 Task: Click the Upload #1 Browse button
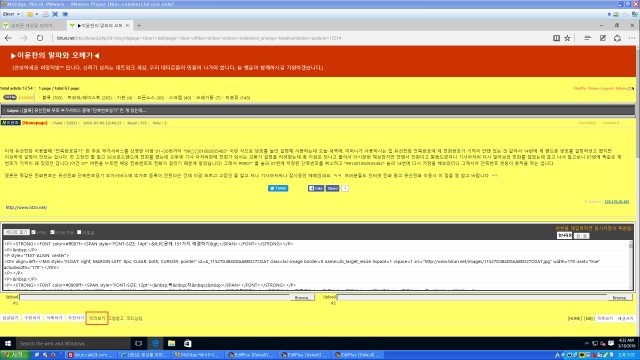tap(302, 298)
